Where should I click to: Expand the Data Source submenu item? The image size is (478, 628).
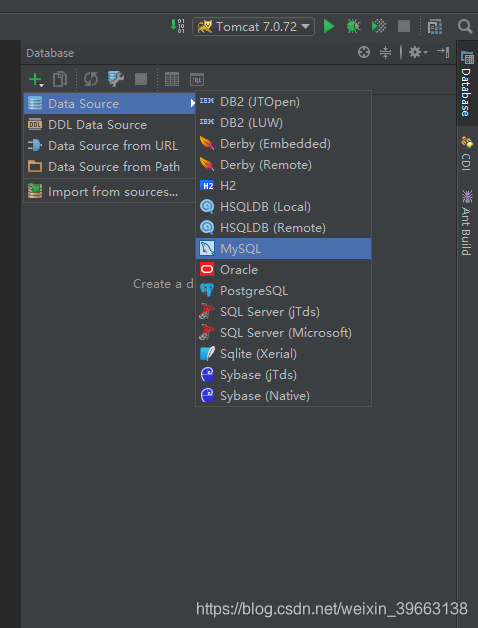click(109, 104)
